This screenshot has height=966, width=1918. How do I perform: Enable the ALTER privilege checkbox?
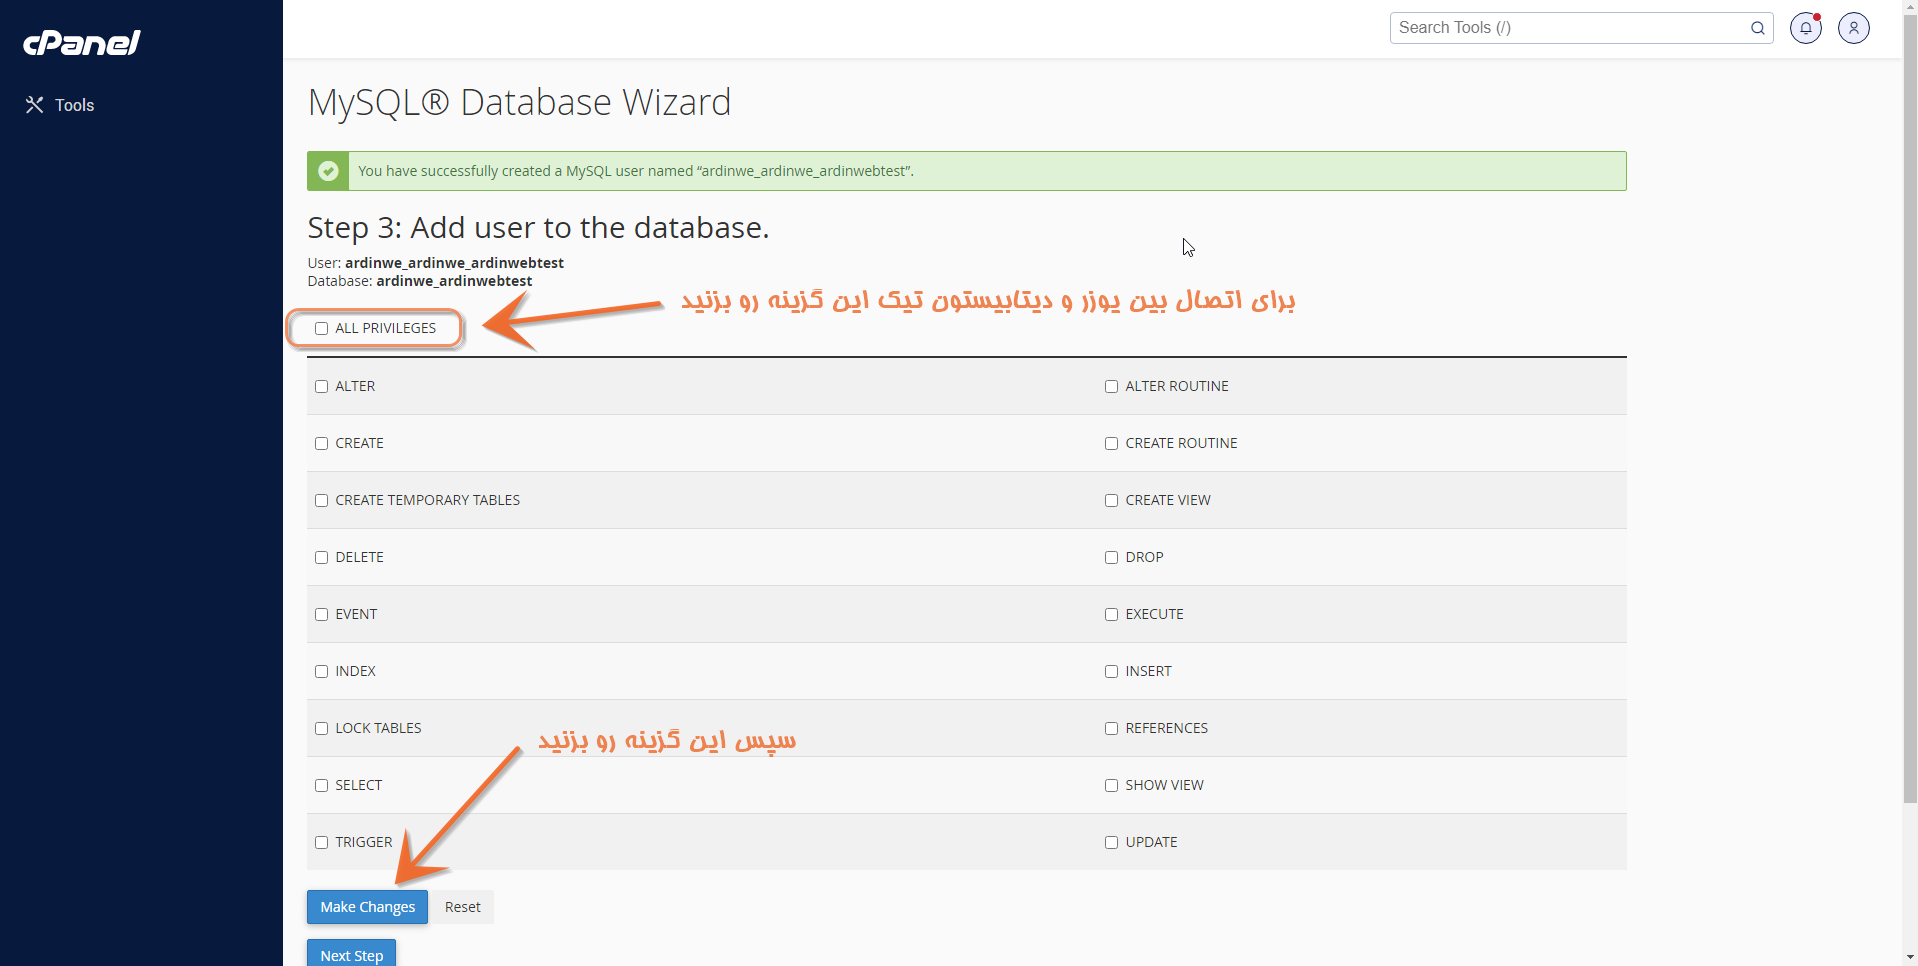click(321, 386)
